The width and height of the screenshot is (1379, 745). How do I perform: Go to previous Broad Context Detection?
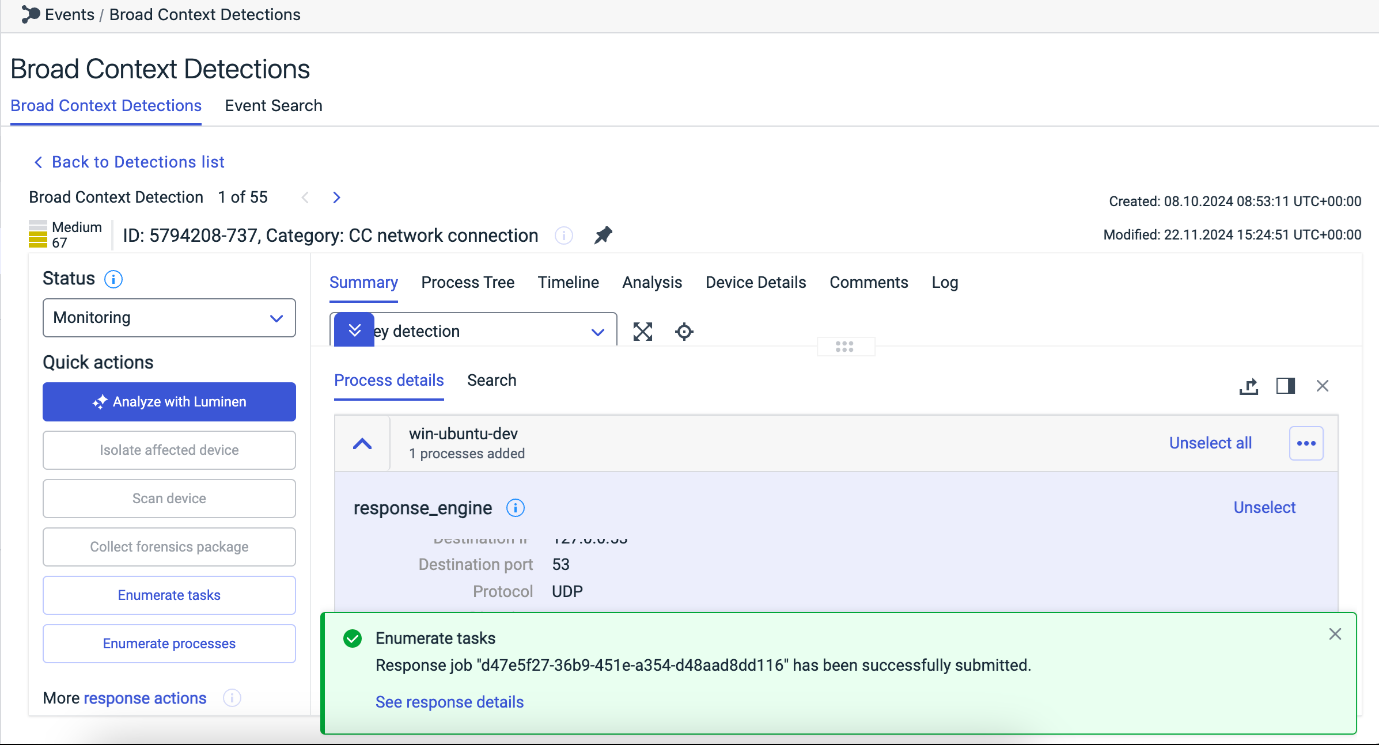[x=305, y=198]
